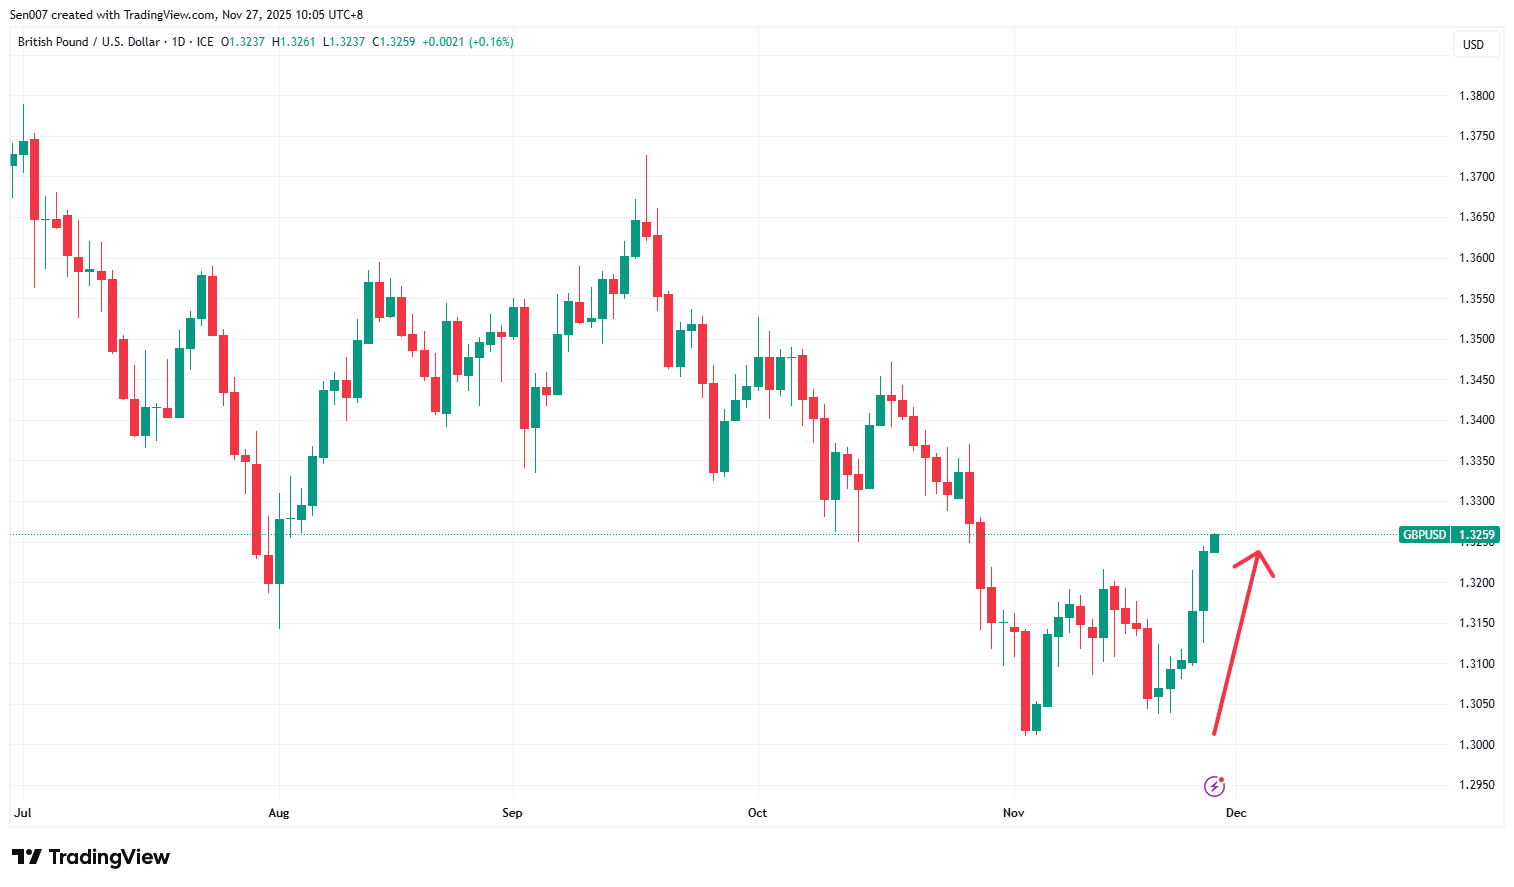Click the high value H1.3261 in legend
This screenshot has height=887, width=1514.
(x=292, y=42)
